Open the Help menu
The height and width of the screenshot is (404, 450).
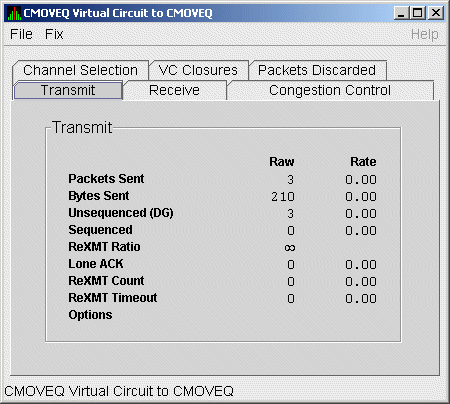[x=424, y=34]
